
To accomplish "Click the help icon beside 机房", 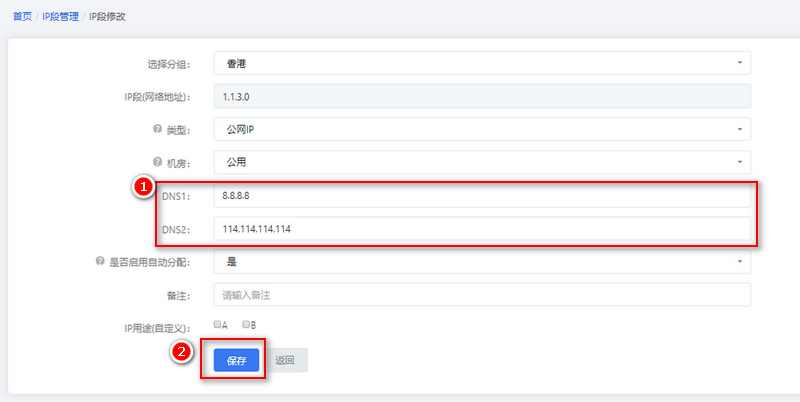I will click(157, 162).
